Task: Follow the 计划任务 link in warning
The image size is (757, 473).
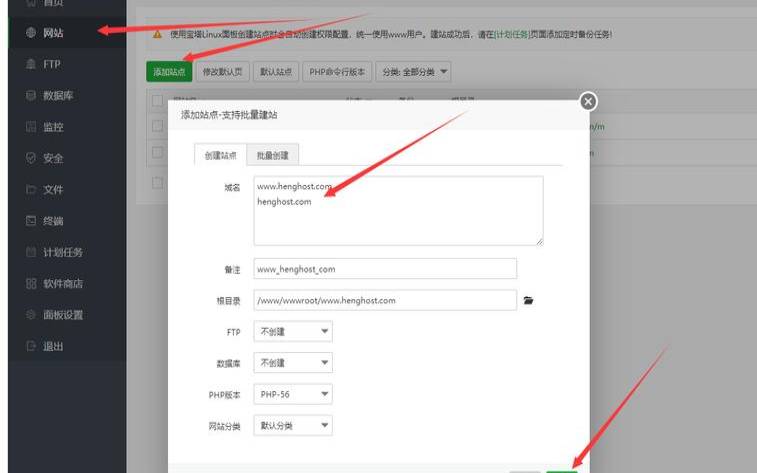Action: coord(512,34)
